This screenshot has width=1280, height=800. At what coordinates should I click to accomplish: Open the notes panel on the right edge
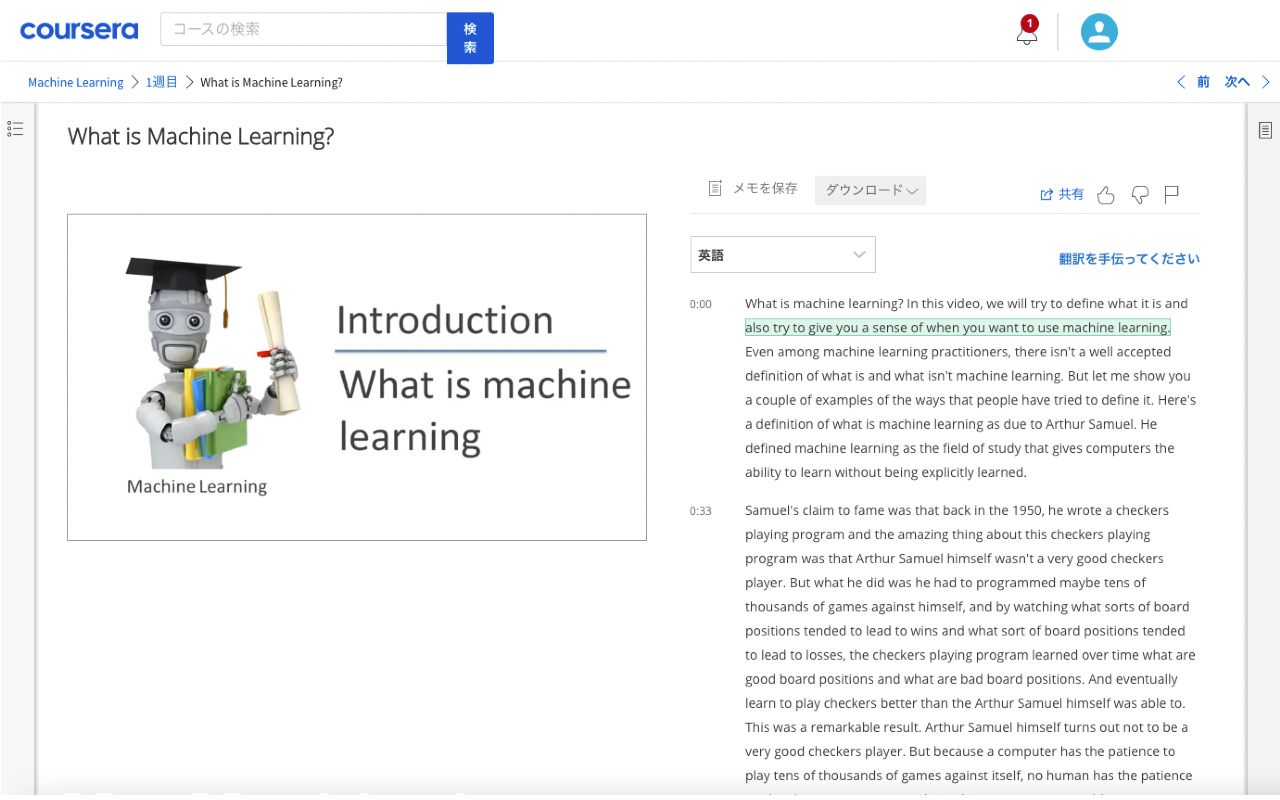click(1265, 129)
